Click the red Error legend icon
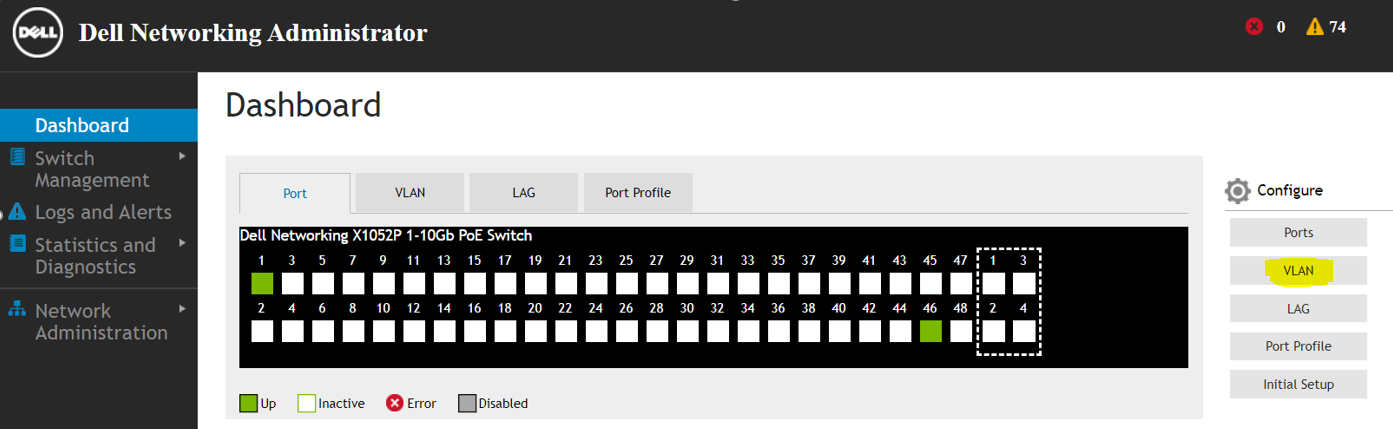This screenshot has height=429, width=1393. [x=394, y=403]
